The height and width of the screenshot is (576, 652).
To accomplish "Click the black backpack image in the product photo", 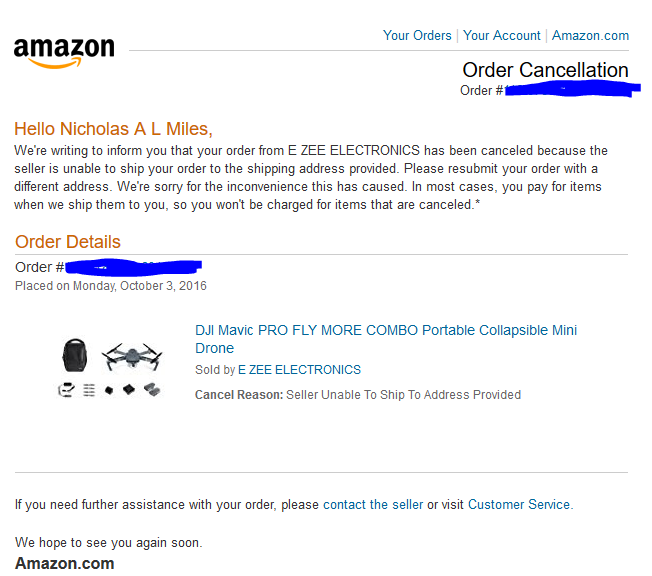I will click(76, 355).
